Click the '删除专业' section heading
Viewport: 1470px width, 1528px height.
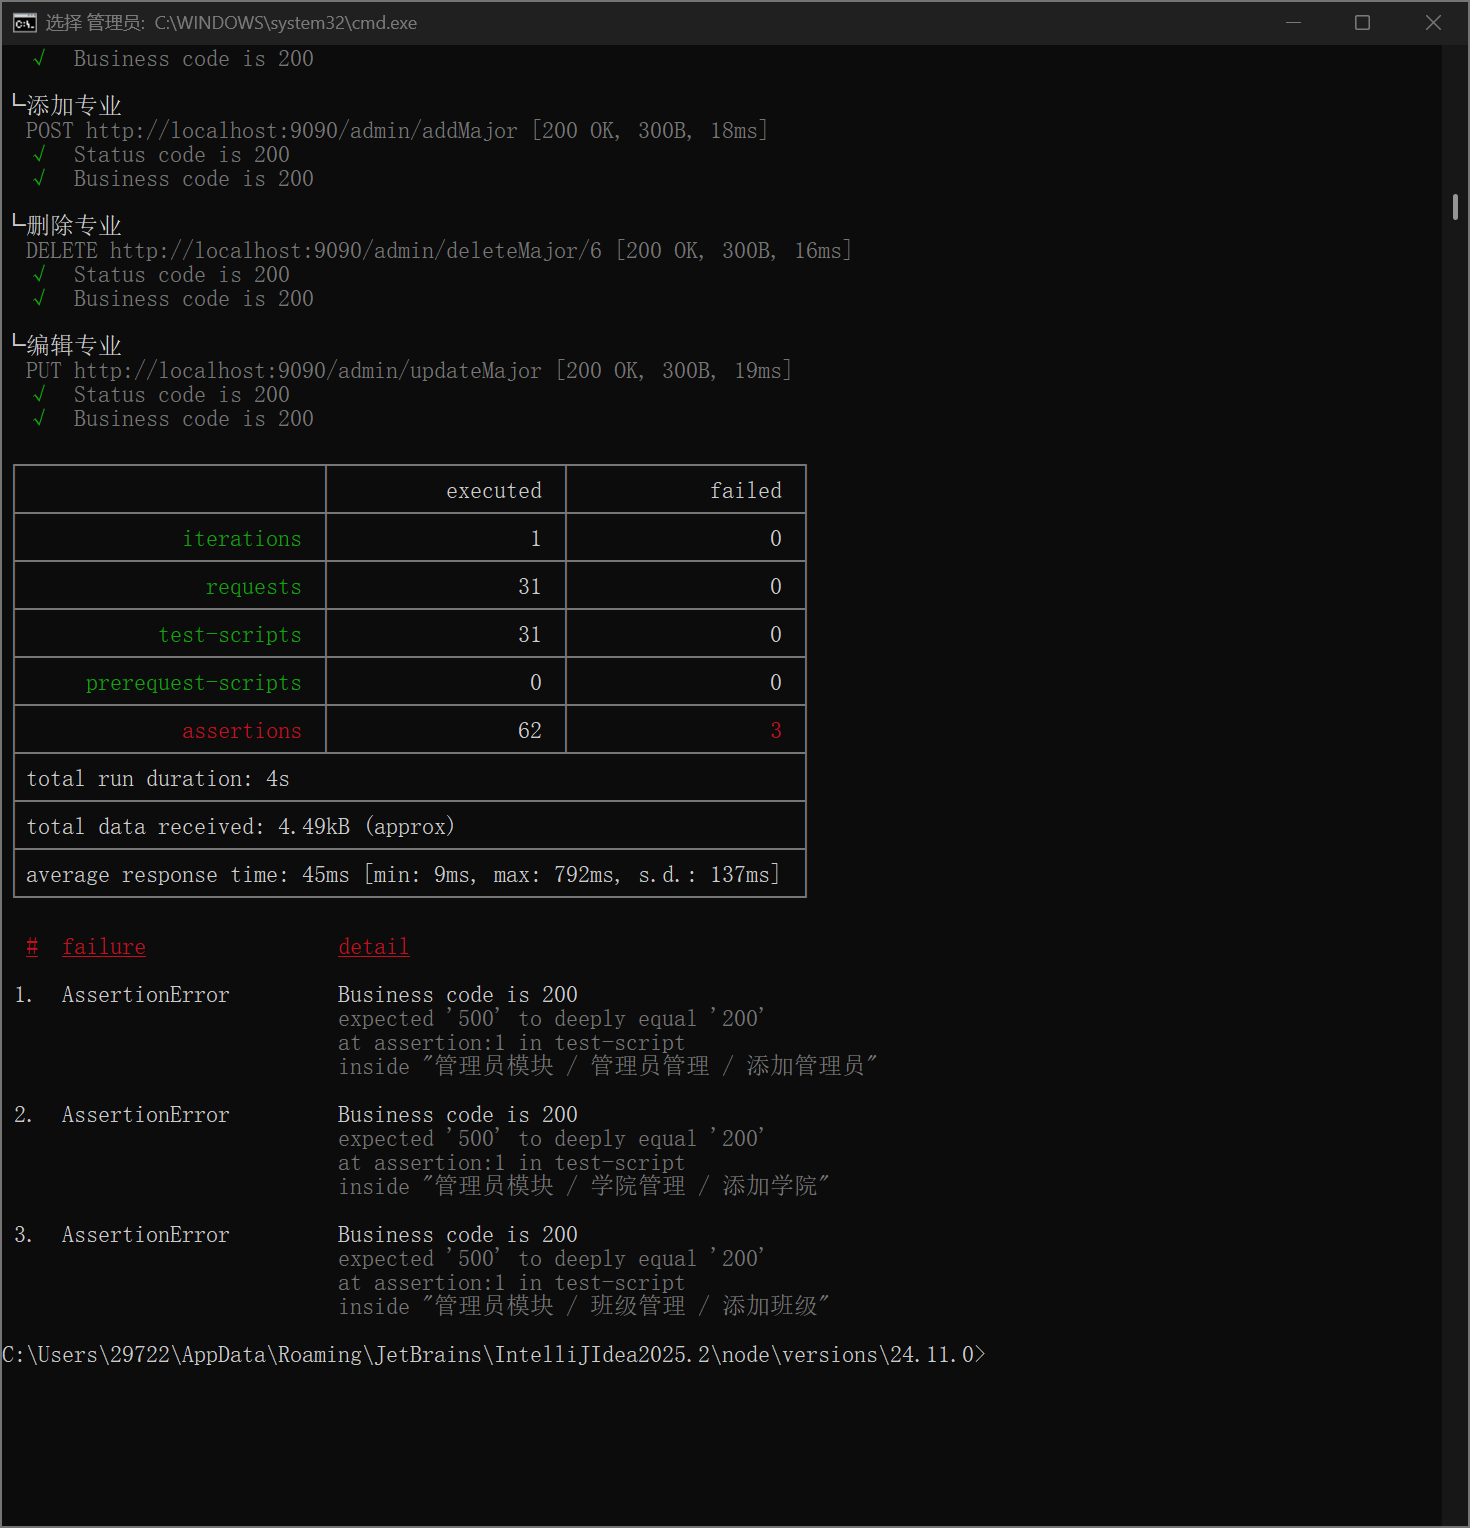coord(73,226)
